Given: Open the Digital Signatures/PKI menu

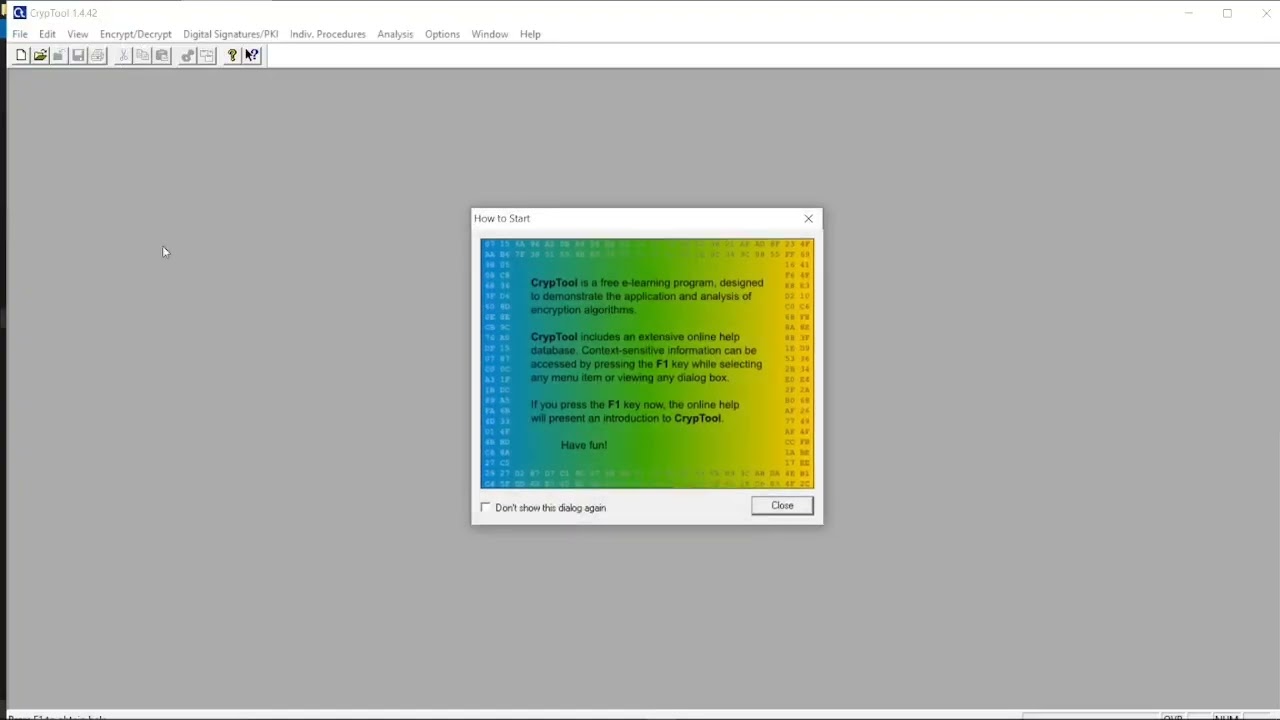Looking at the screenshot, I should tap(230, 34).
